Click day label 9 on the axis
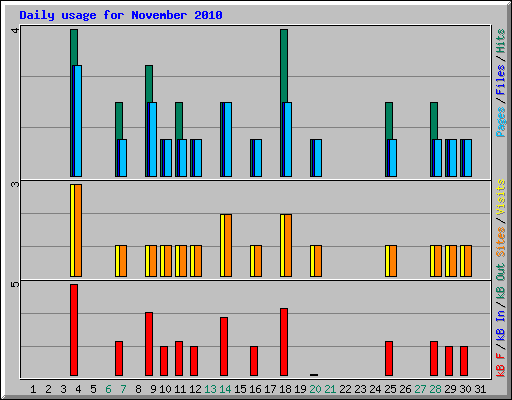Image resolution: width=512 pixels, height=400 pixels. (x=153, y=389)
